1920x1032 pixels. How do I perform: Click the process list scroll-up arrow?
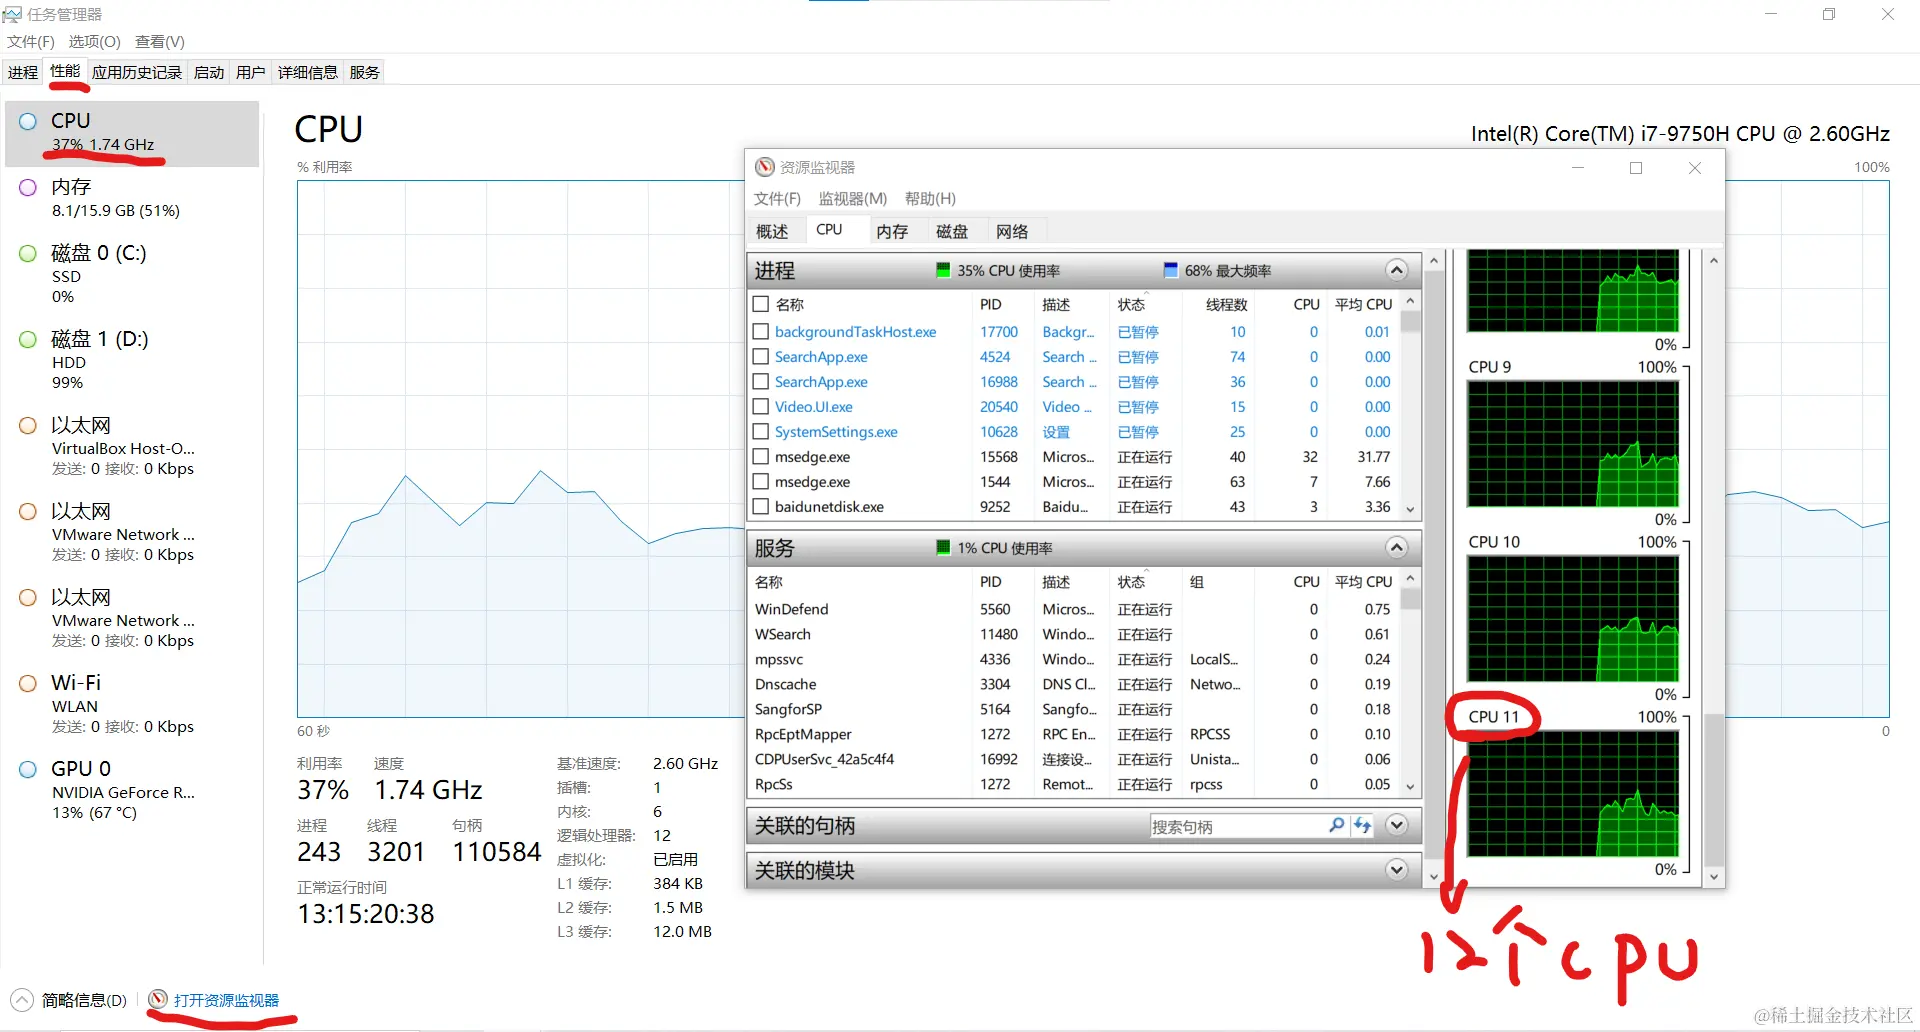(1410, 301)
